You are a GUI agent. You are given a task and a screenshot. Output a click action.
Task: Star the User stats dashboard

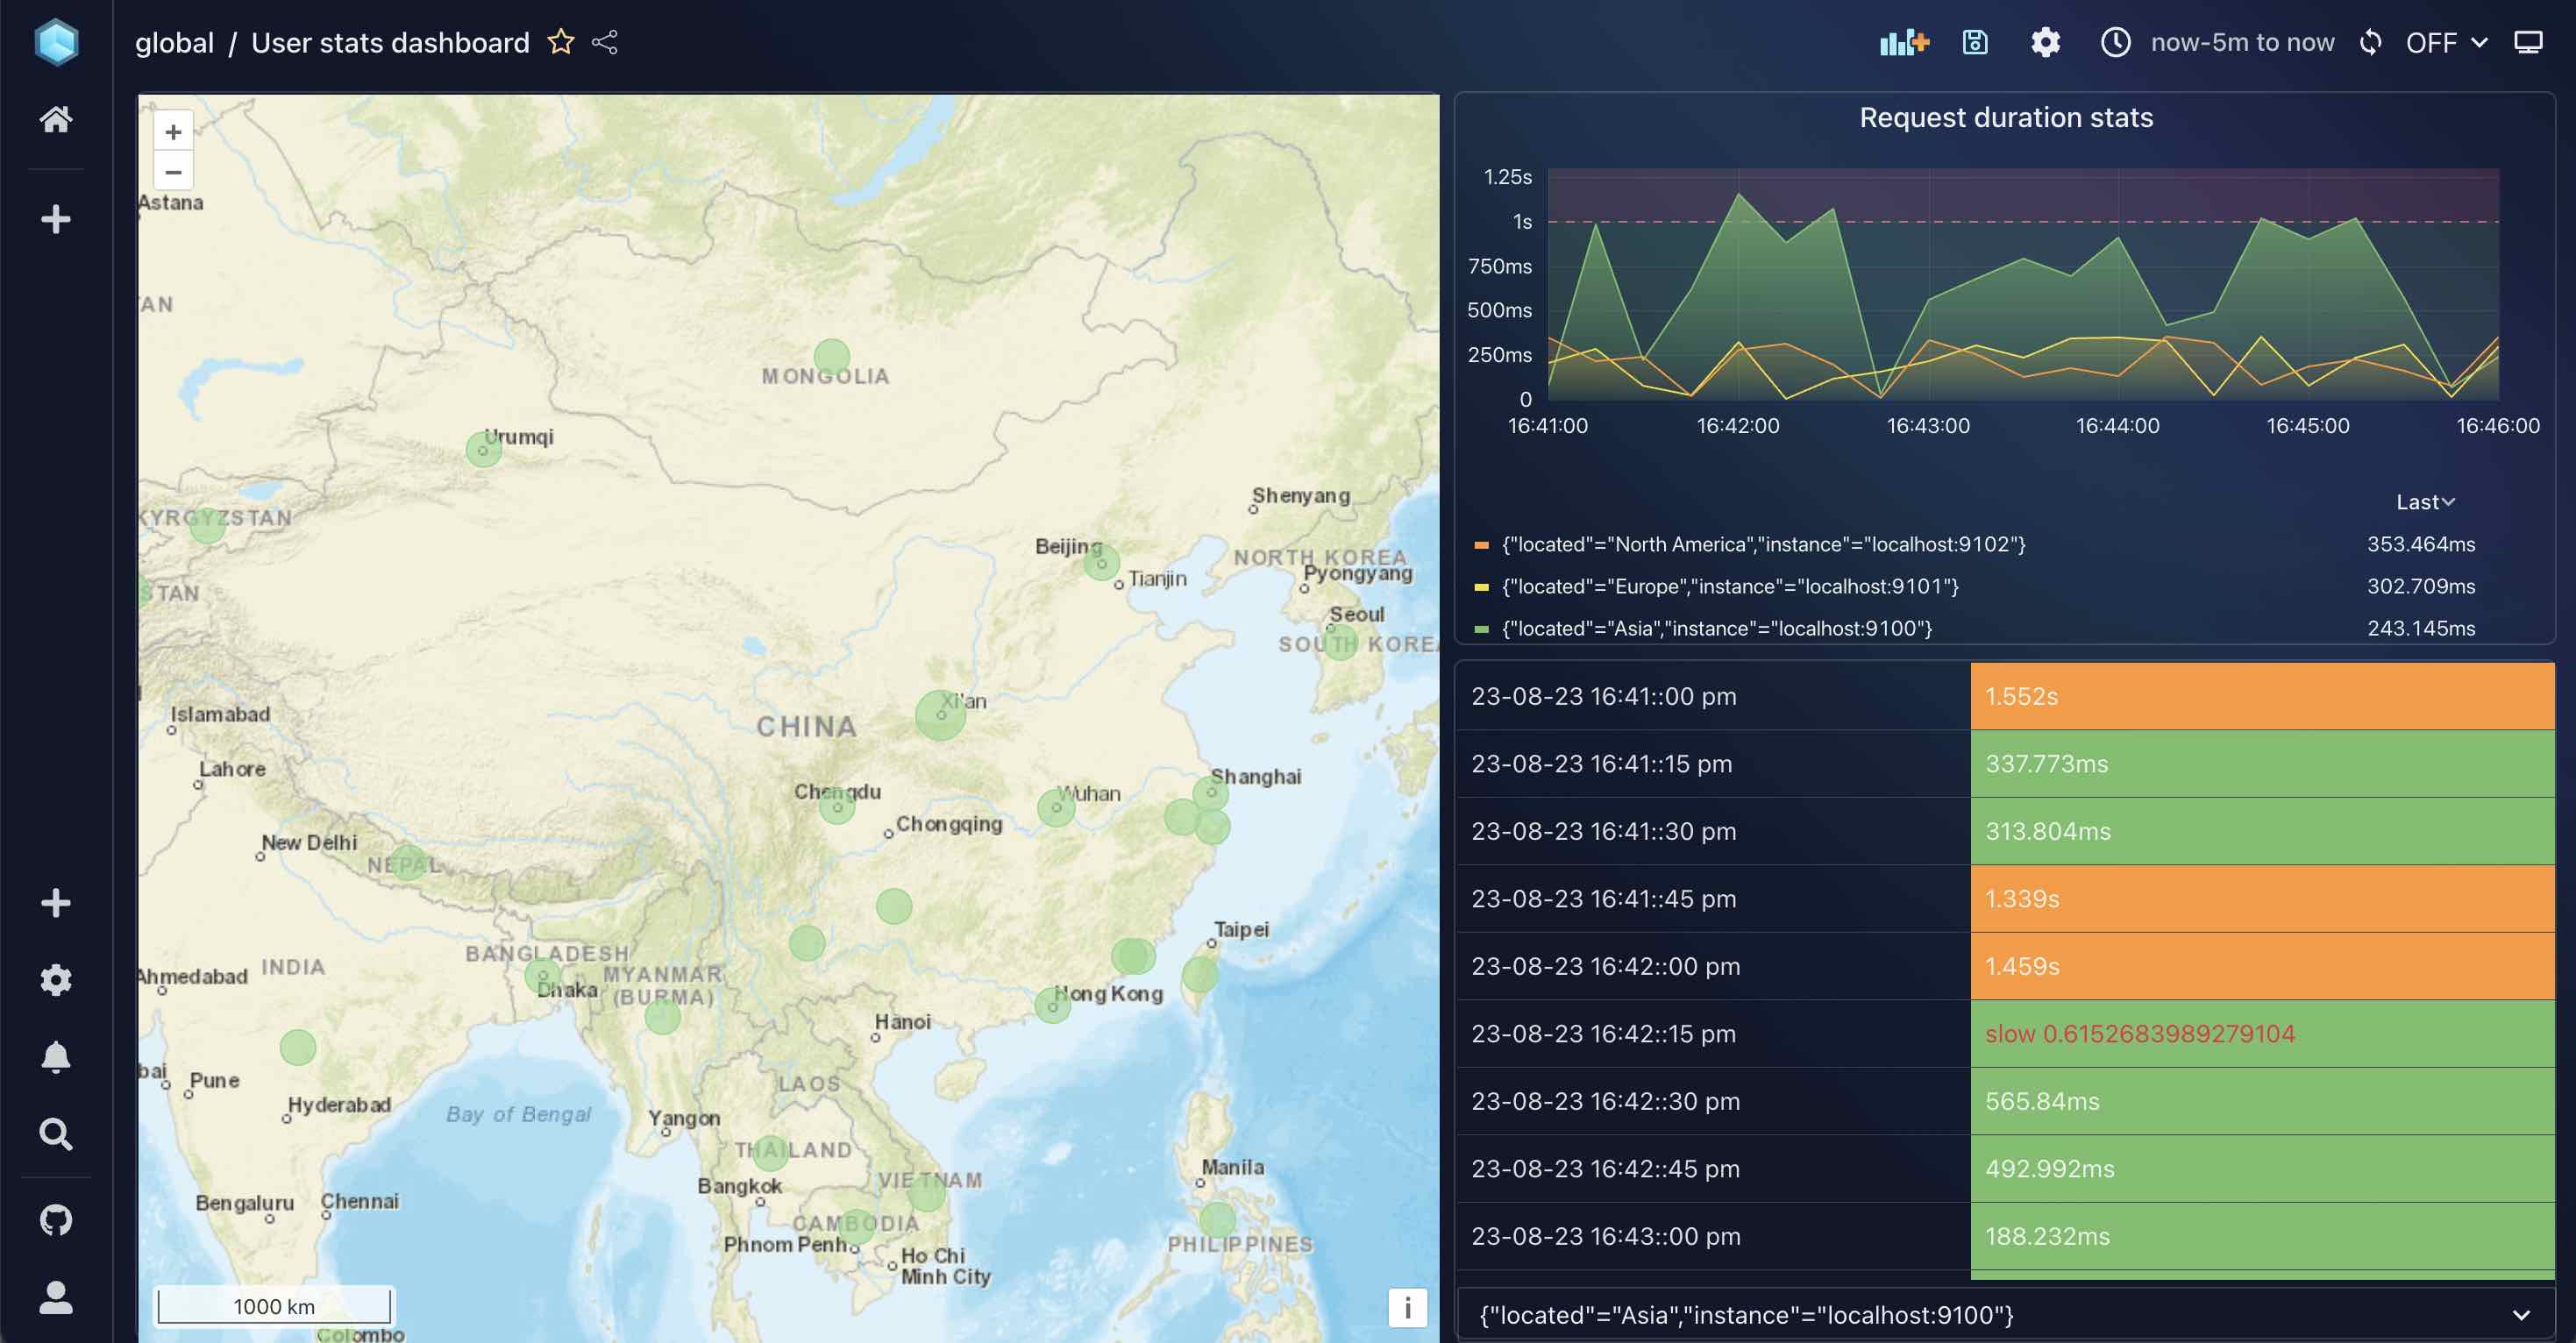[561, 42]
